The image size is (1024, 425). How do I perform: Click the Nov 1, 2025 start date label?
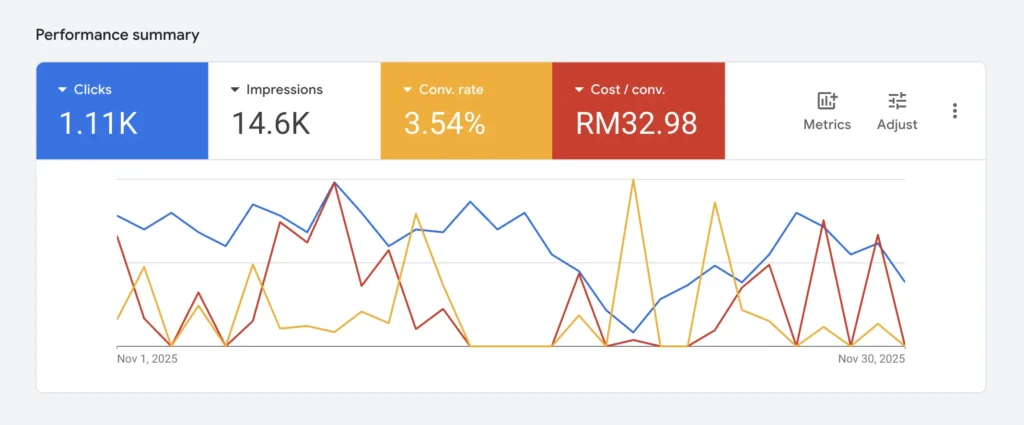(x=147, y=358)
